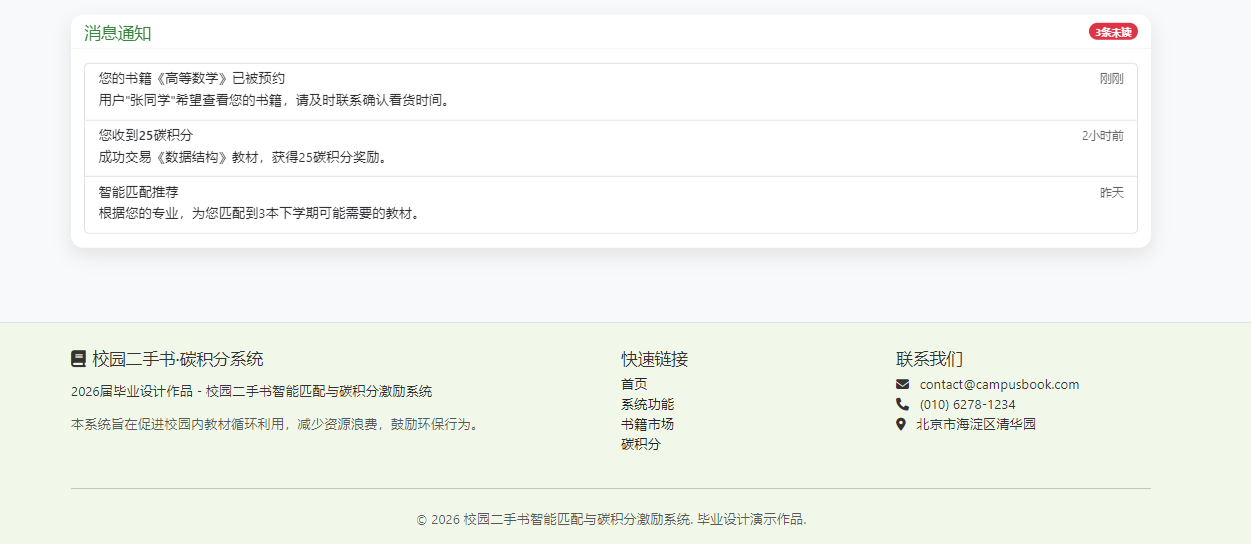The width and height of the screenshot is (1251, 544).
Task: Click the 联系我们 footer heading
Action: (929, 359)
